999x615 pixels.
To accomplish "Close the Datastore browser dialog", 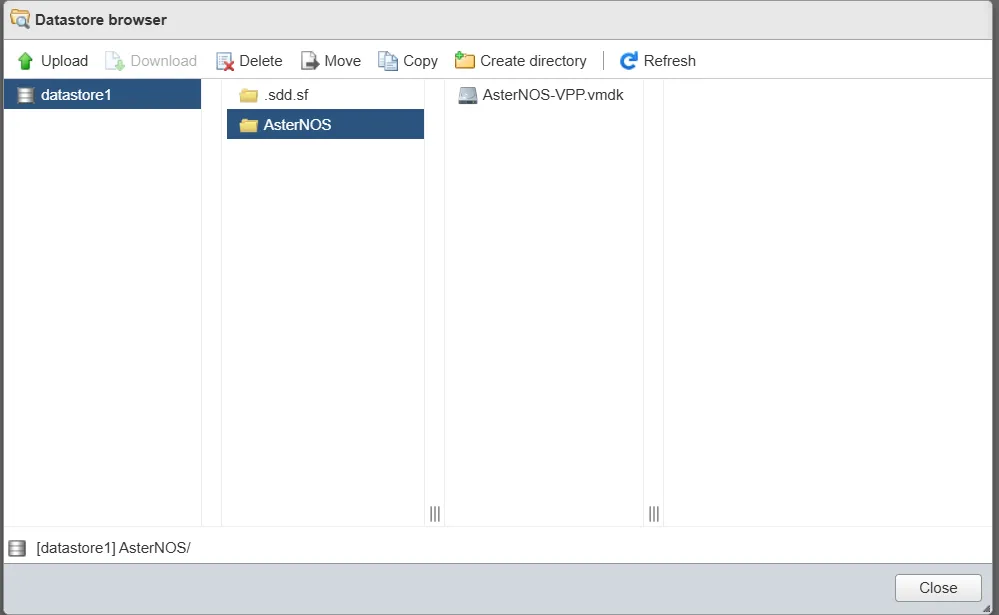I will tap(937, 588).
